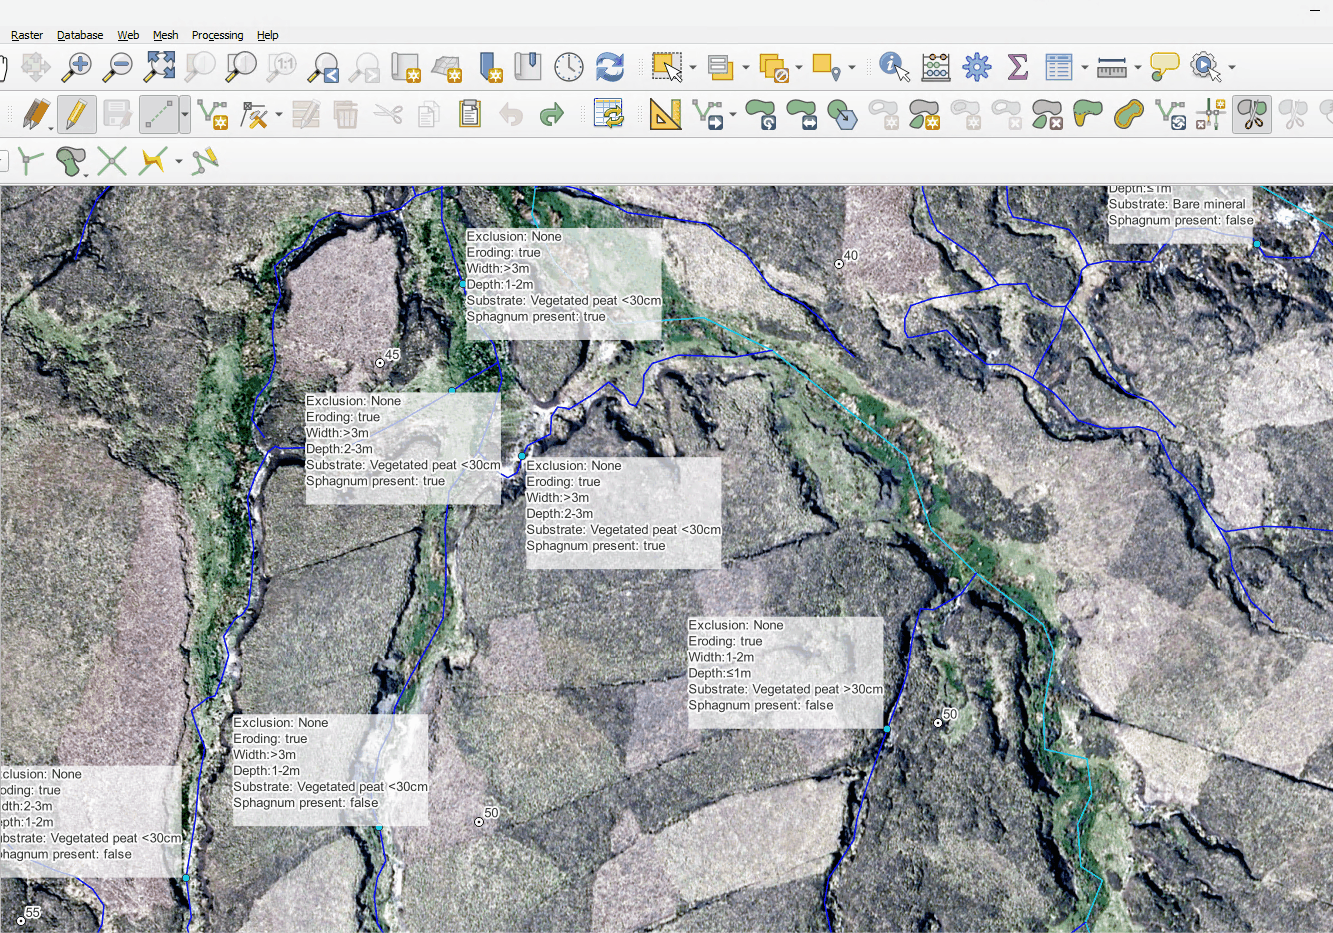Image resolution: width=1333 pixels, height=933 pixels.
Task: Open the Temporal Controller clock icon
Action: [568, 67]
